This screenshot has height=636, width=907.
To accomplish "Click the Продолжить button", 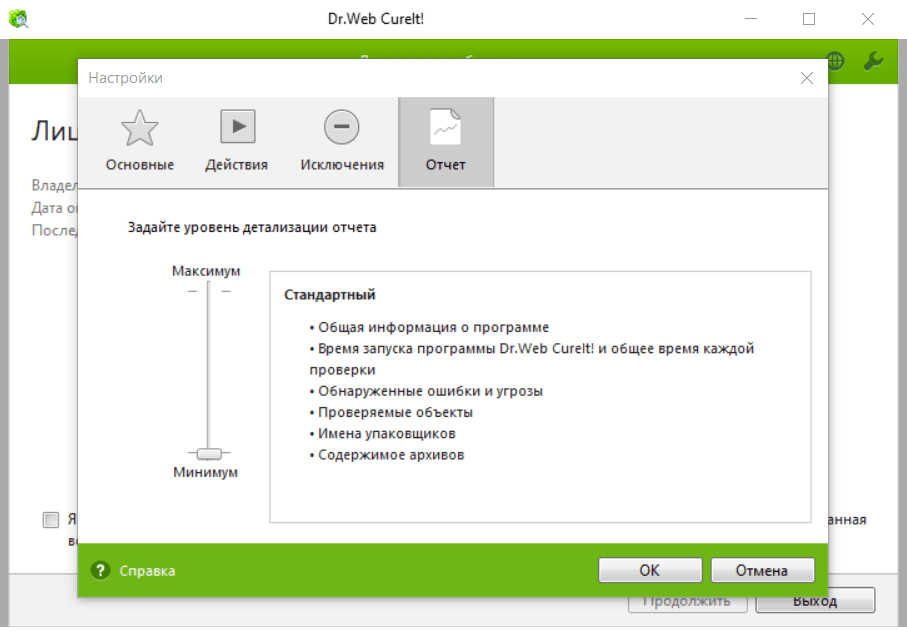I will point(687,601).
